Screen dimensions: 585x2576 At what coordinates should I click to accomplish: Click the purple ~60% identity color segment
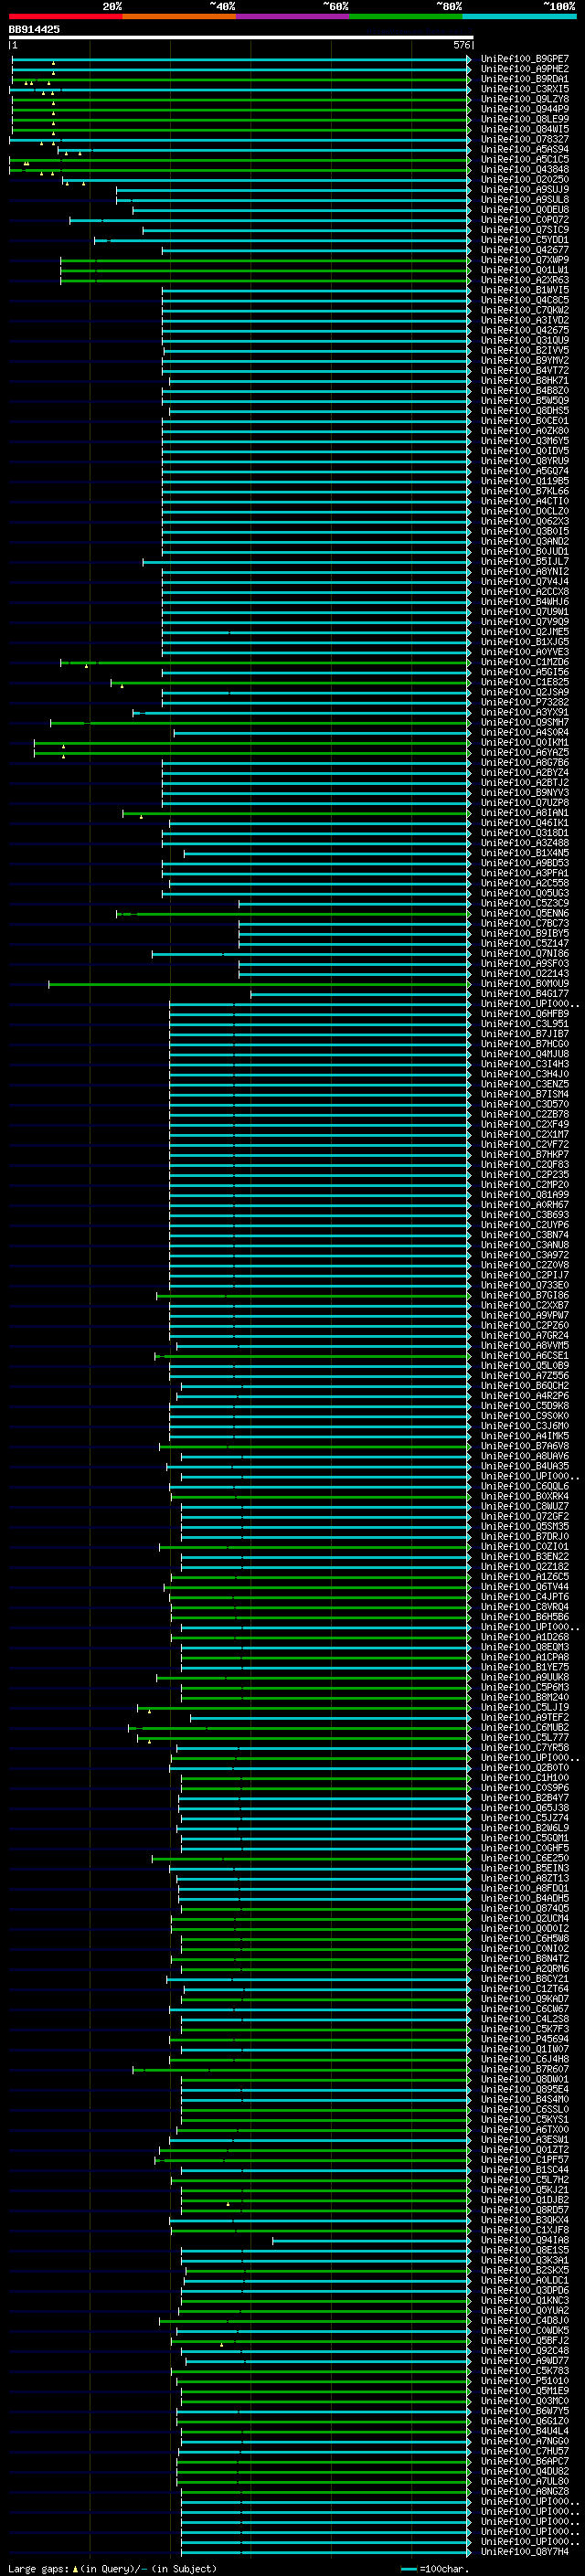coord(292,16)
